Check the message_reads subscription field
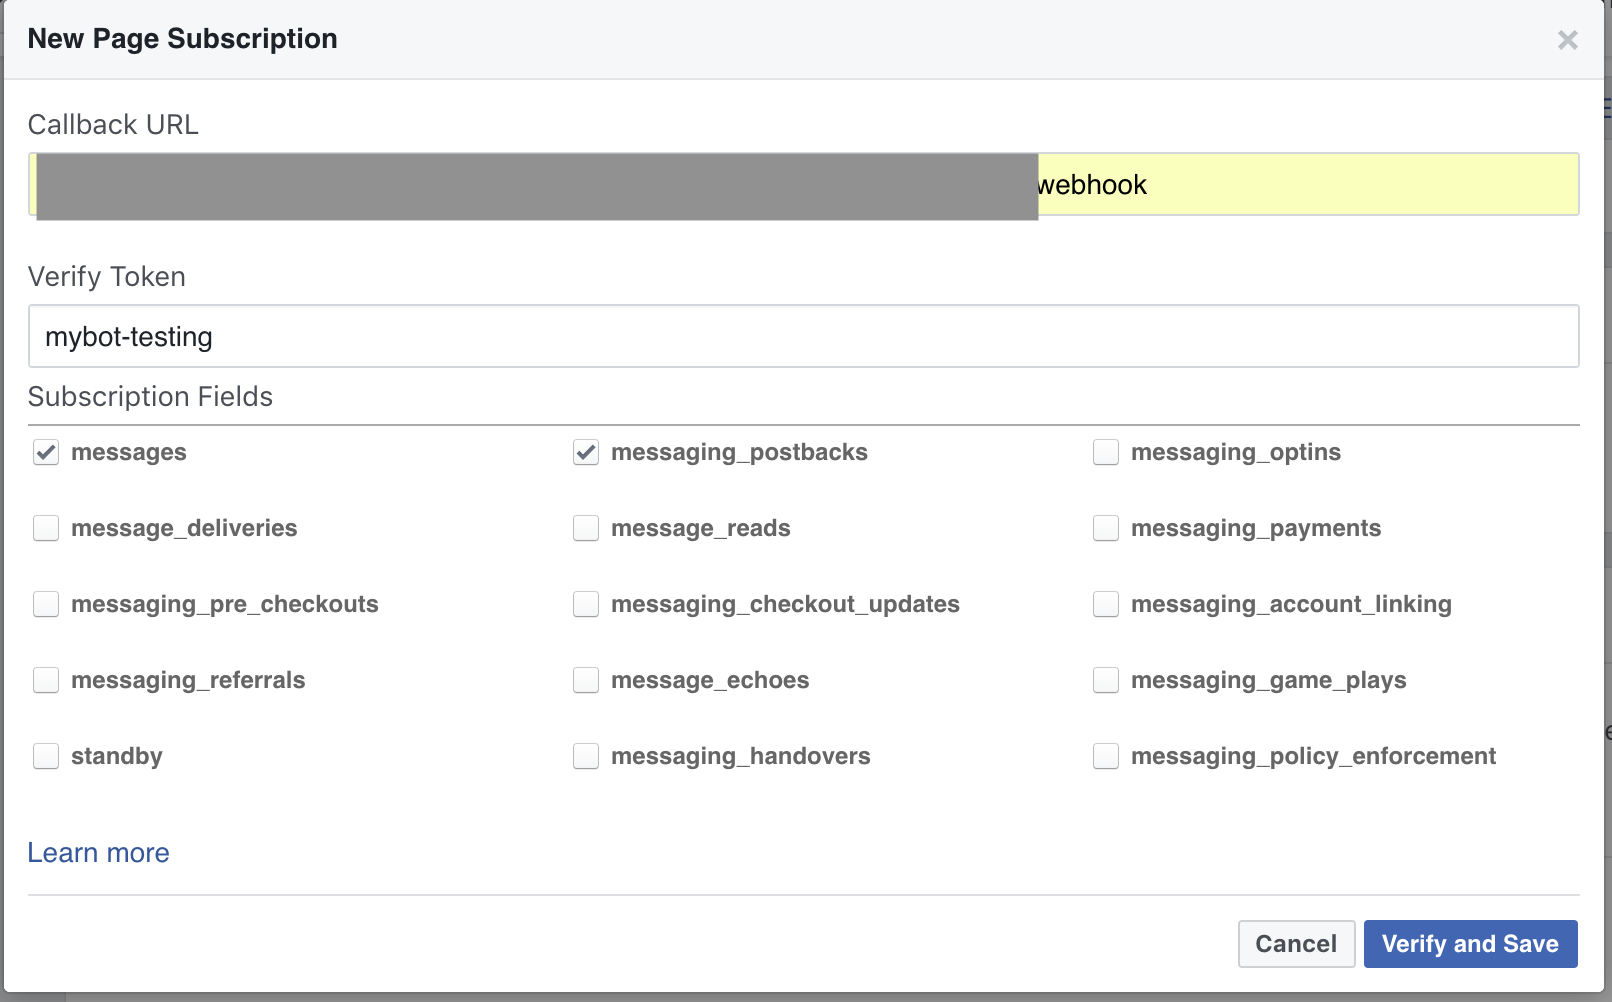Image resolution: width=1612 pixels, height=1002 pixels. tap(585, 528)
